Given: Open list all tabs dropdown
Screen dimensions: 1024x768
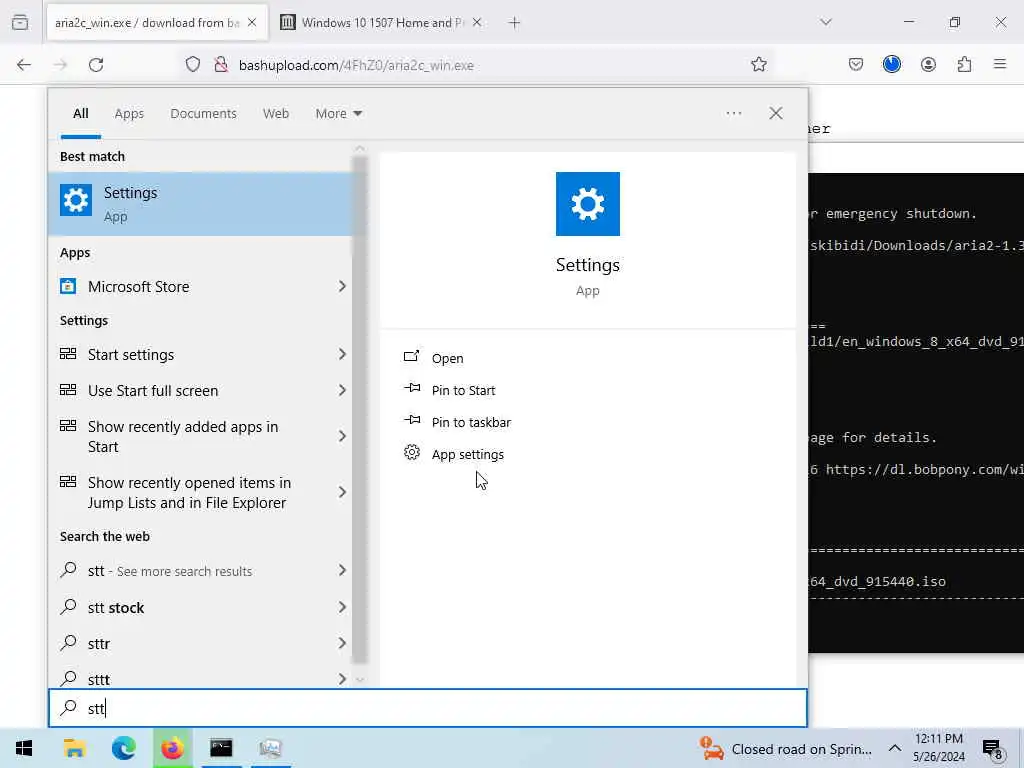Looking at the screenshot, I should (x=826, y=22).
